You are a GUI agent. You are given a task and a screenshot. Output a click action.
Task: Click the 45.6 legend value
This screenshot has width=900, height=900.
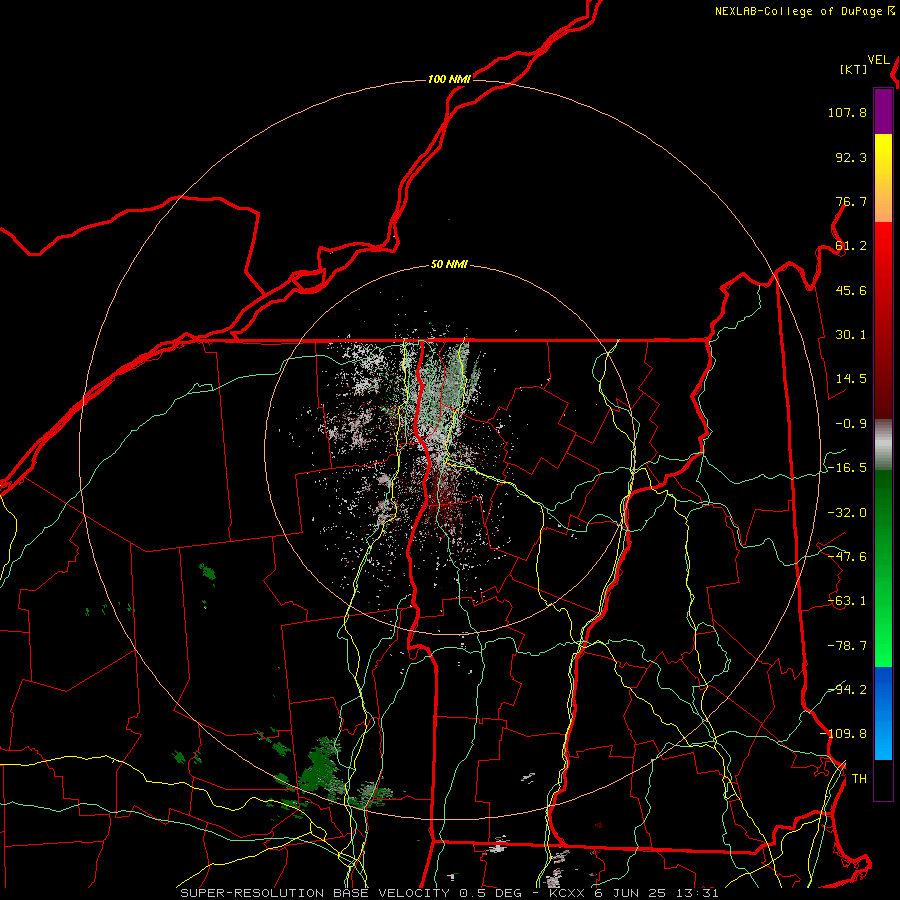coord(851,290)
